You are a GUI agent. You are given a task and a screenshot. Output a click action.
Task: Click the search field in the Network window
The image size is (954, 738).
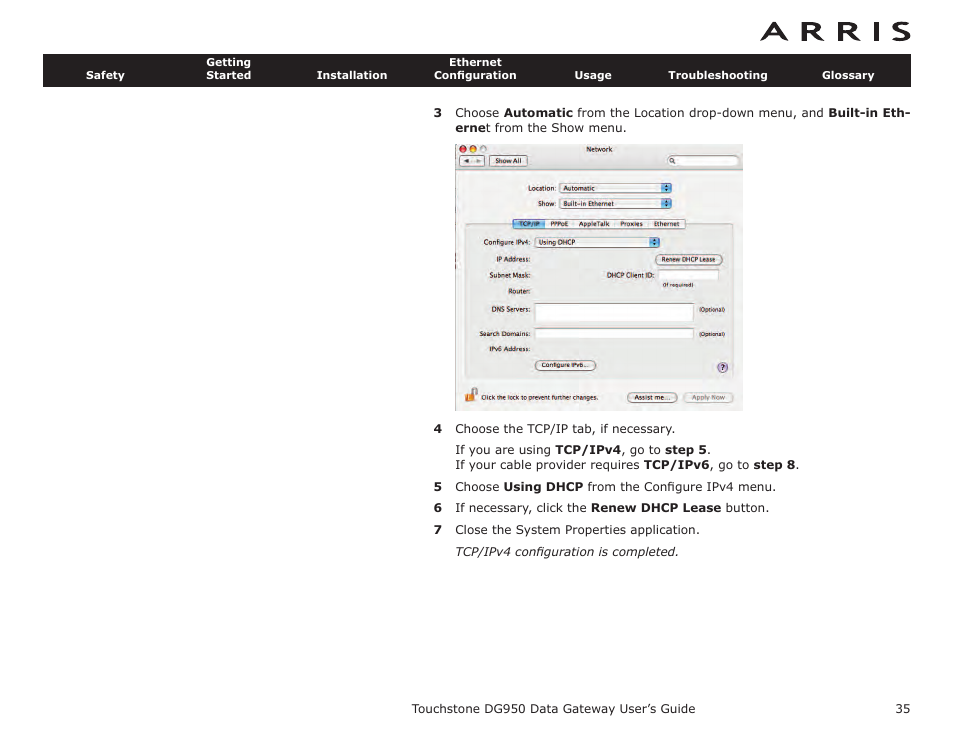703,161
